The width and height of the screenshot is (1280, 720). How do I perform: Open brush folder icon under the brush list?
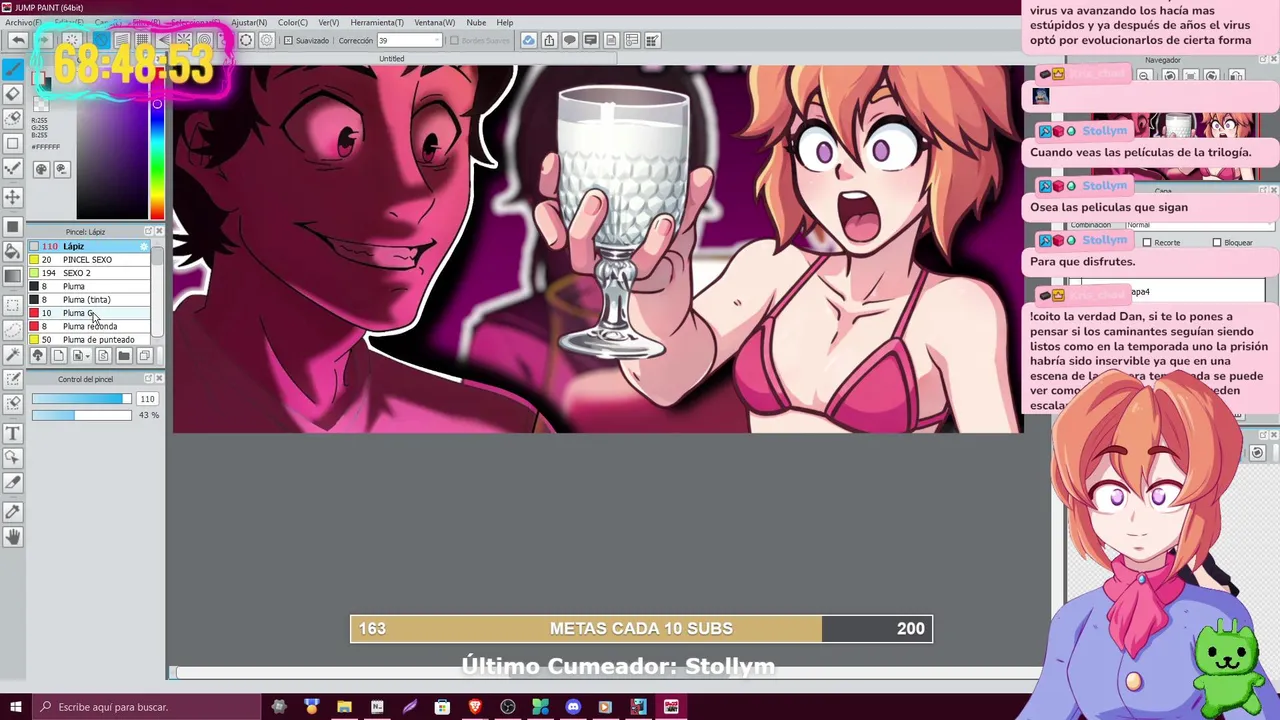click(124, 356)
